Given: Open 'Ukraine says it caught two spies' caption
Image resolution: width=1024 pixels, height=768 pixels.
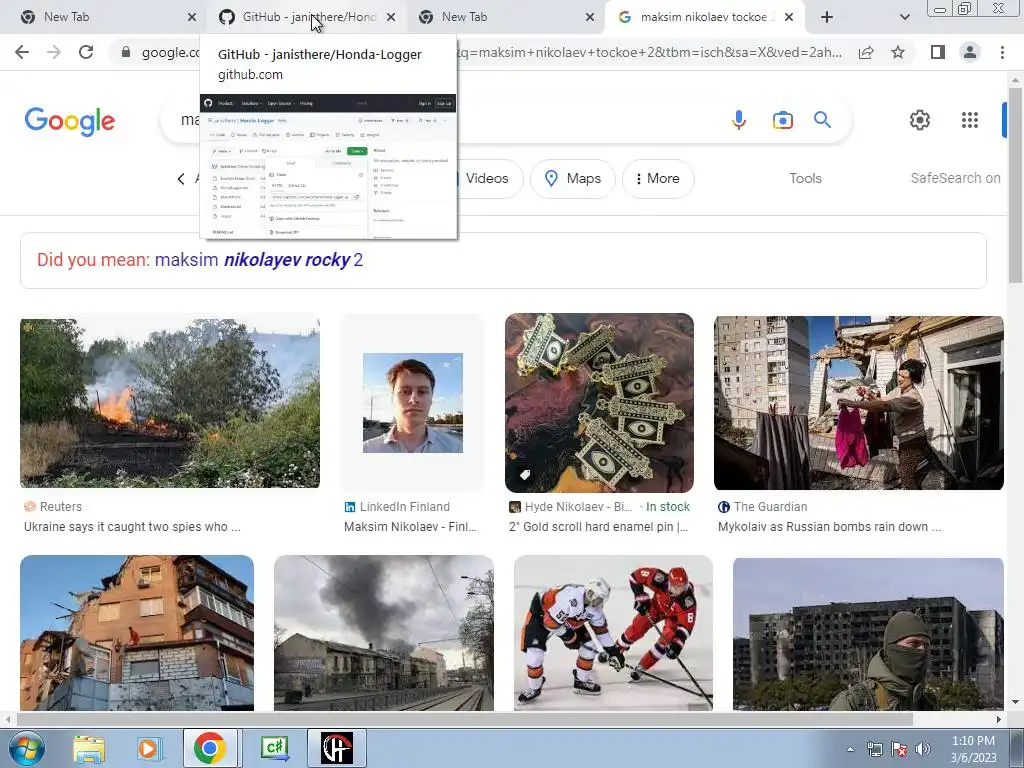Looking at the screenshot, I should [x=132, y=527].
